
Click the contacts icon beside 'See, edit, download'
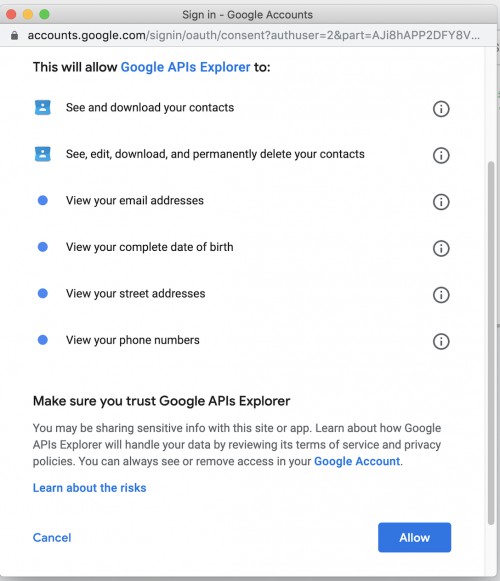click(x=43, y=154)
